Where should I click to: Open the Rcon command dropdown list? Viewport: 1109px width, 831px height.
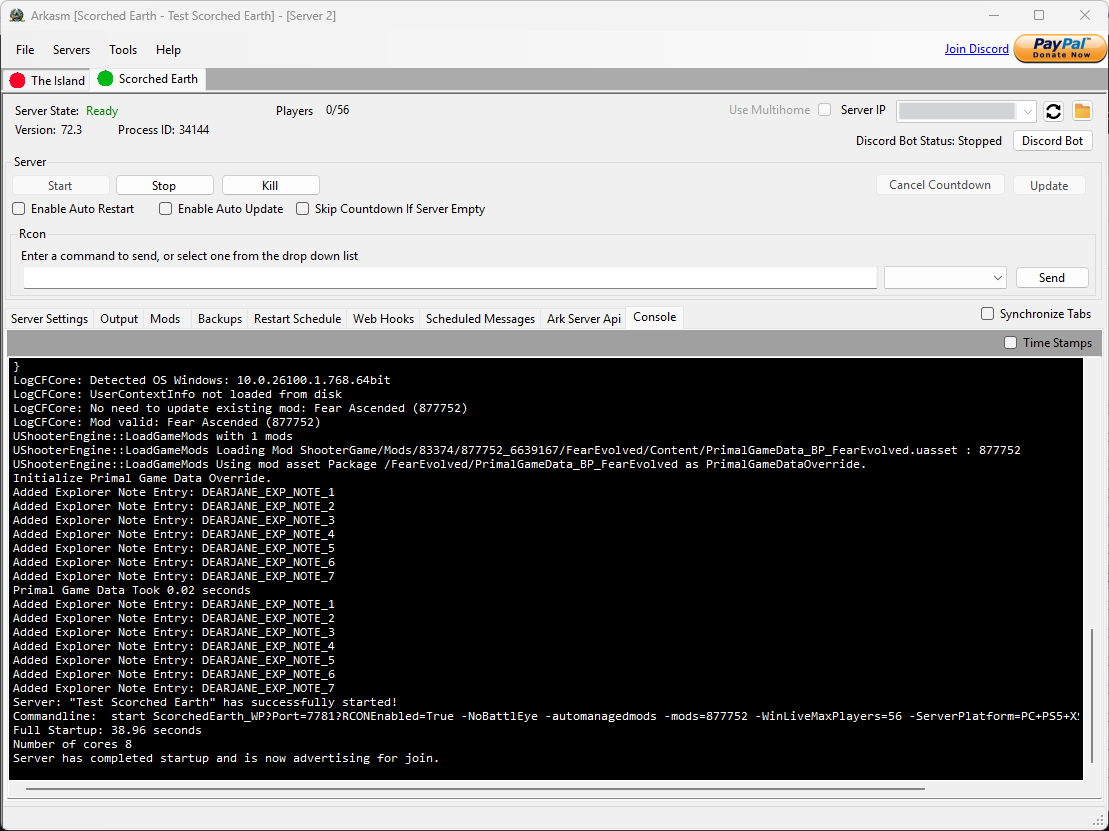(x=998, y=277)
